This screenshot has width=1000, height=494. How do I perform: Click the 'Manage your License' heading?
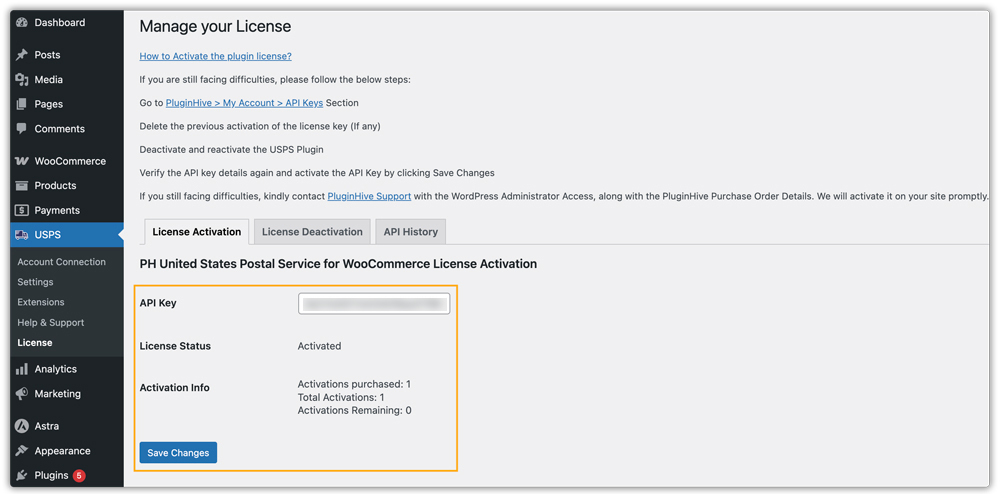pyautogui.click(x=216, y=27)
